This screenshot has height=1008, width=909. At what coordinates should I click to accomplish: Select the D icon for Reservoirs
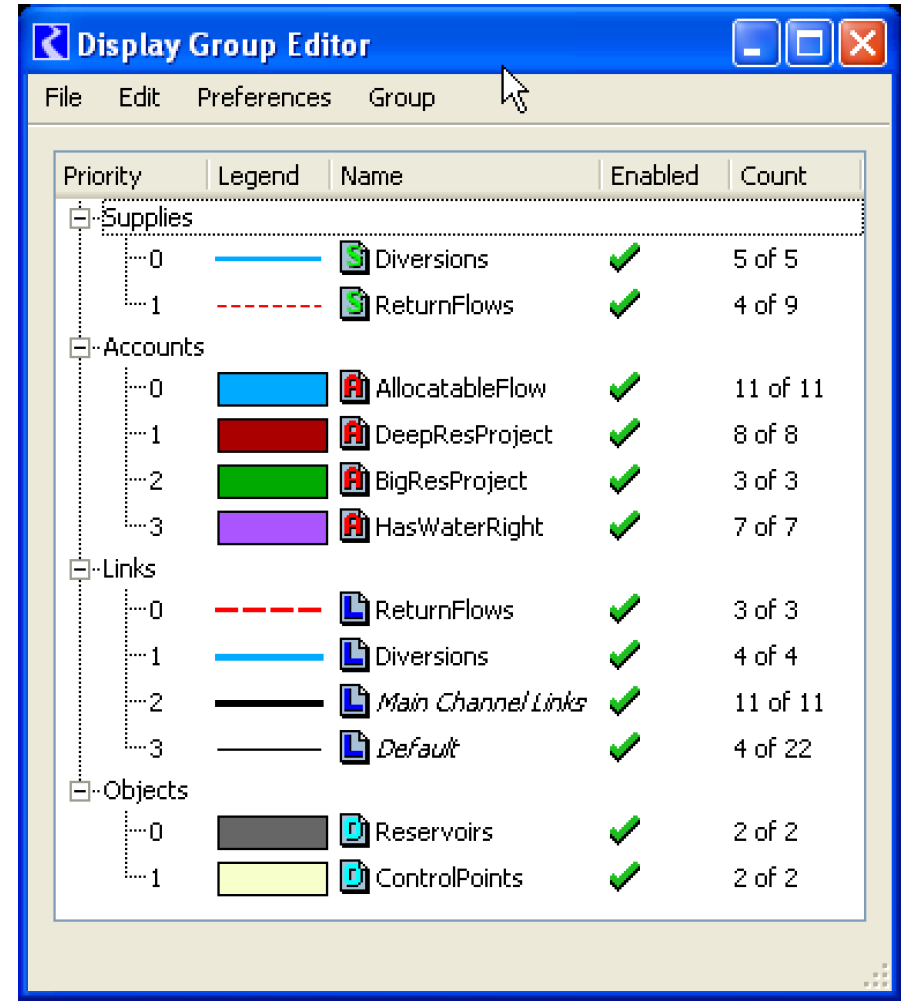355,832
